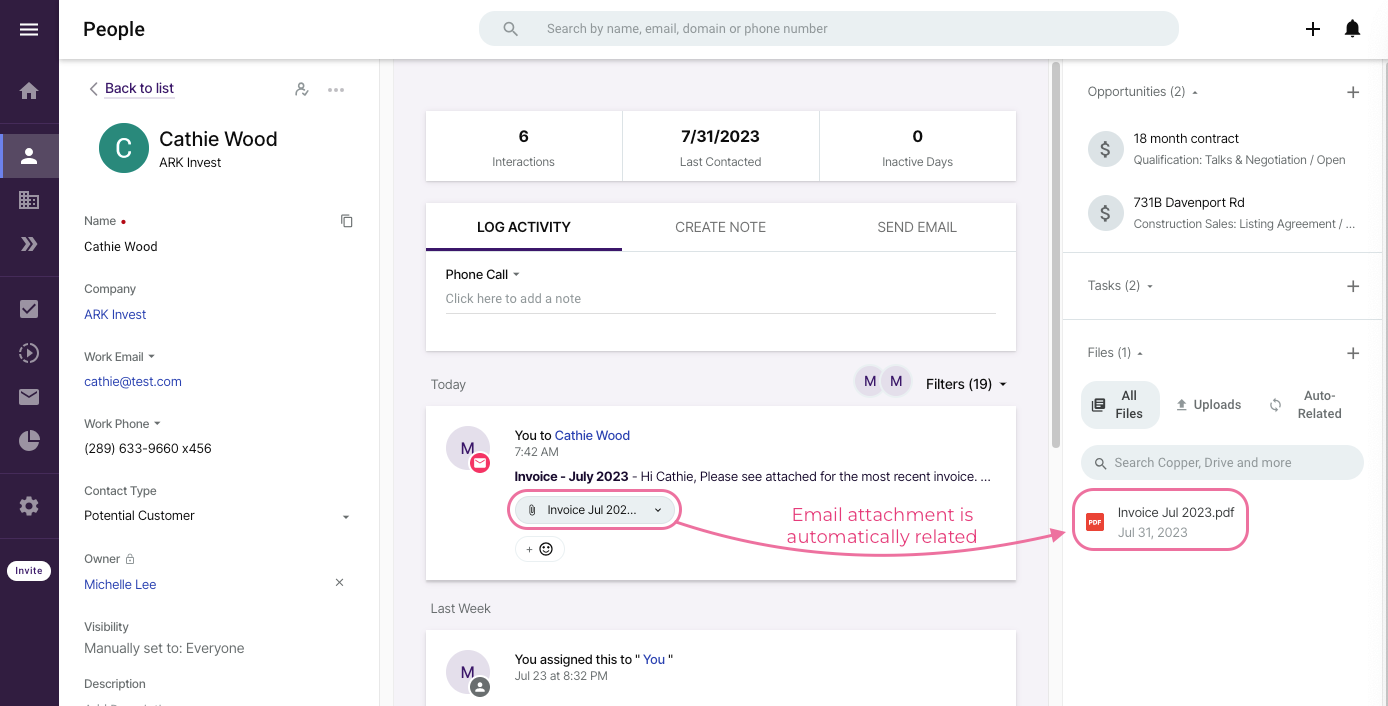This screenshot has width=1388, height=706.
Task: Add a new opportunity with plus
Action: (1353, 92)
